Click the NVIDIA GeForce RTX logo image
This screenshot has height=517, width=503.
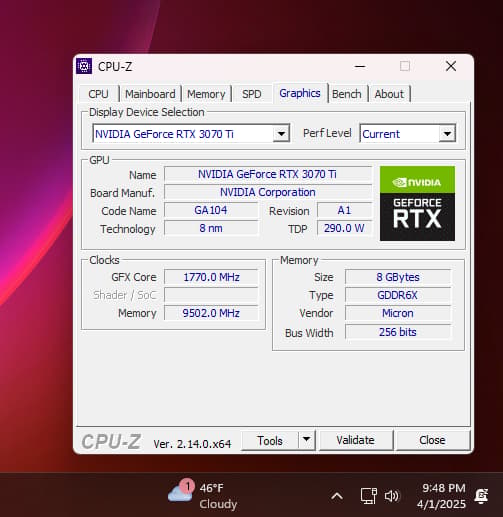click(x=417, y=203)
